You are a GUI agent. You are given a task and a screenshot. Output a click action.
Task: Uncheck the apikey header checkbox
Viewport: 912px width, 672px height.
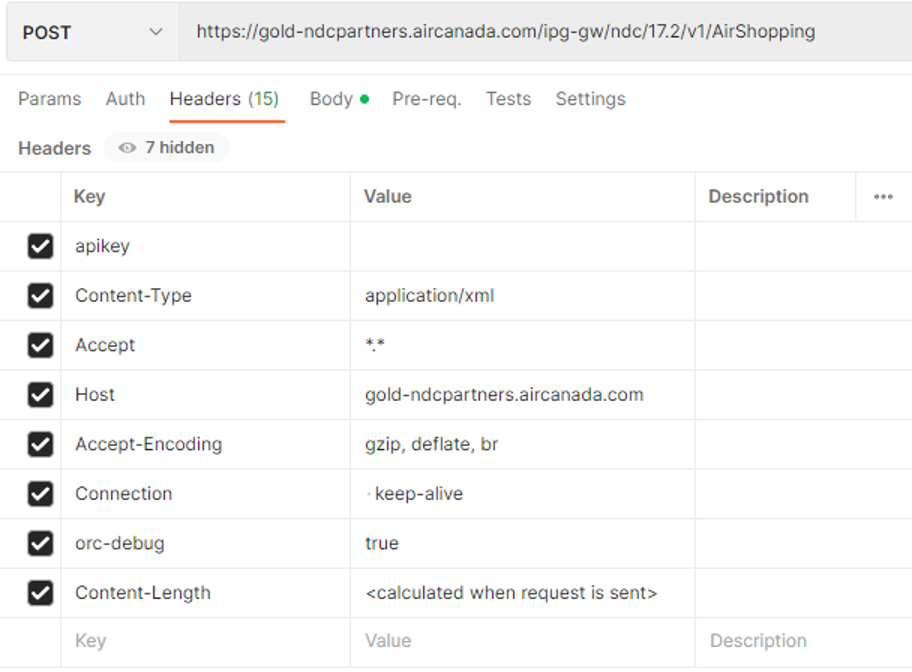(40, 246)
